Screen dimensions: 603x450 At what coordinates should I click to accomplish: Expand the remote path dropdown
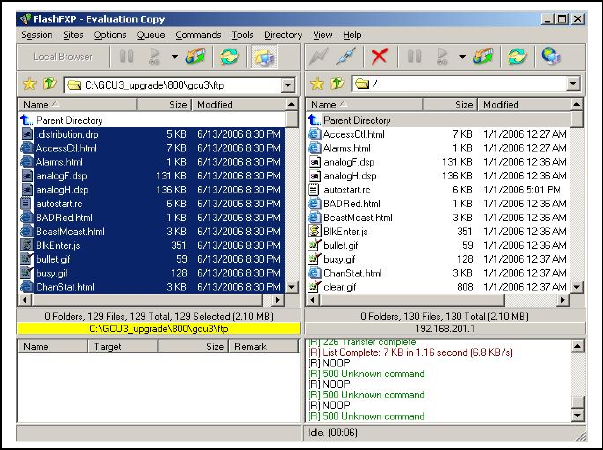pos(573,83)
